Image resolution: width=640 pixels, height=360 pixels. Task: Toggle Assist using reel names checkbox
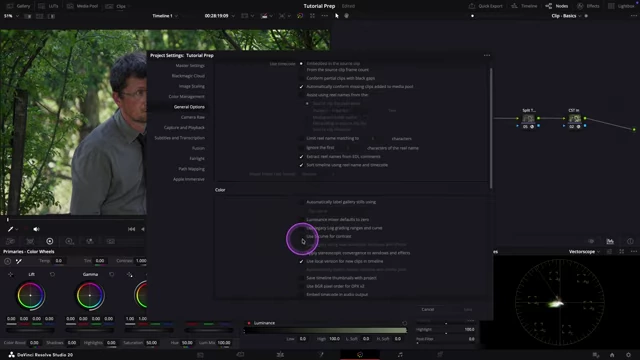click(x=301, y=95)
